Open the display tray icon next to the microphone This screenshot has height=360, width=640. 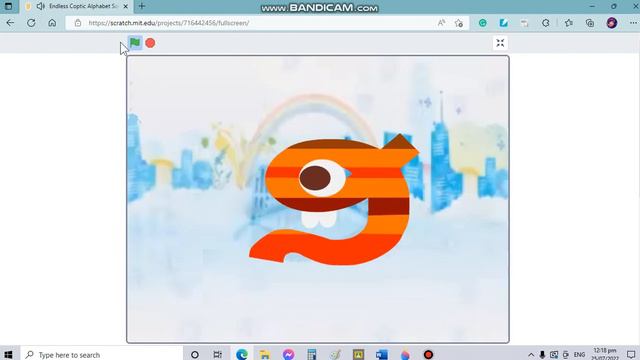coord(554,355)
